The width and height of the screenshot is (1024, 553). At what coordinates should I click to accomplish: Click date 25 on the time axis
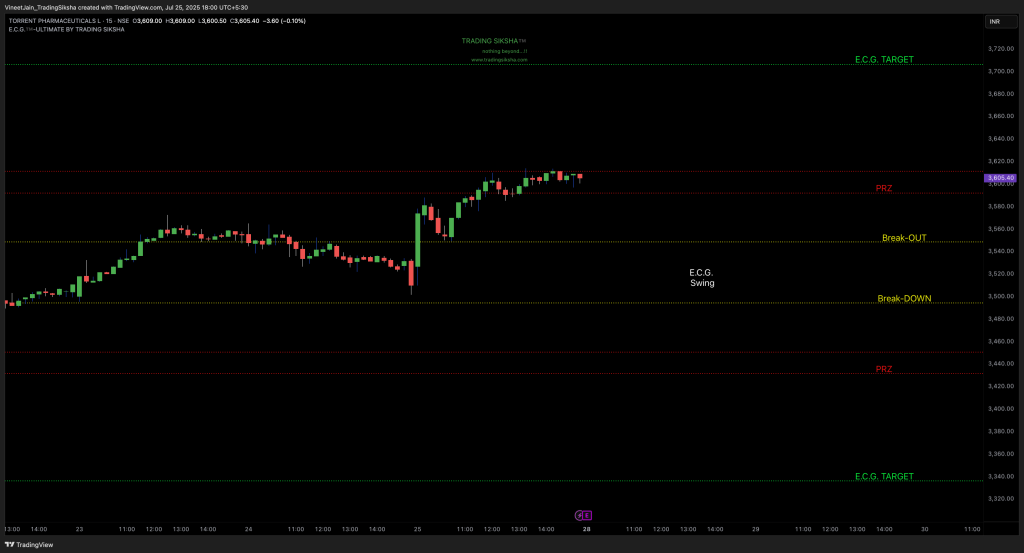pos(416,529)
